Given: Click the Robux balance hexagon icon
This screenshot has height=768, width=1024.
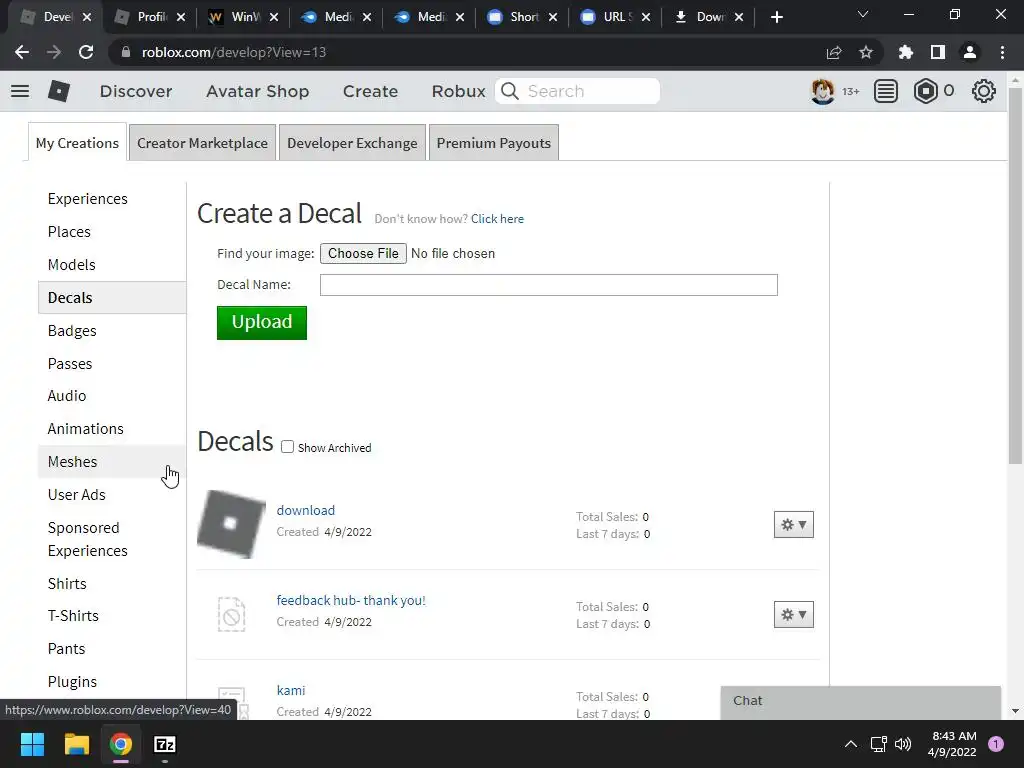Looking at the screenshot, I should [925, 91].
